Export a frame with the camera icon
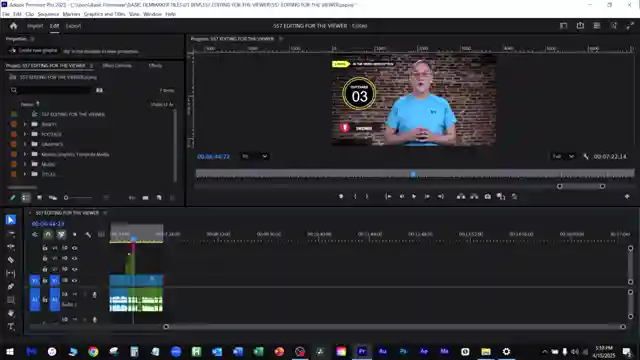The image size is (640, 360). pyautogui.click(x=487, y=197)
